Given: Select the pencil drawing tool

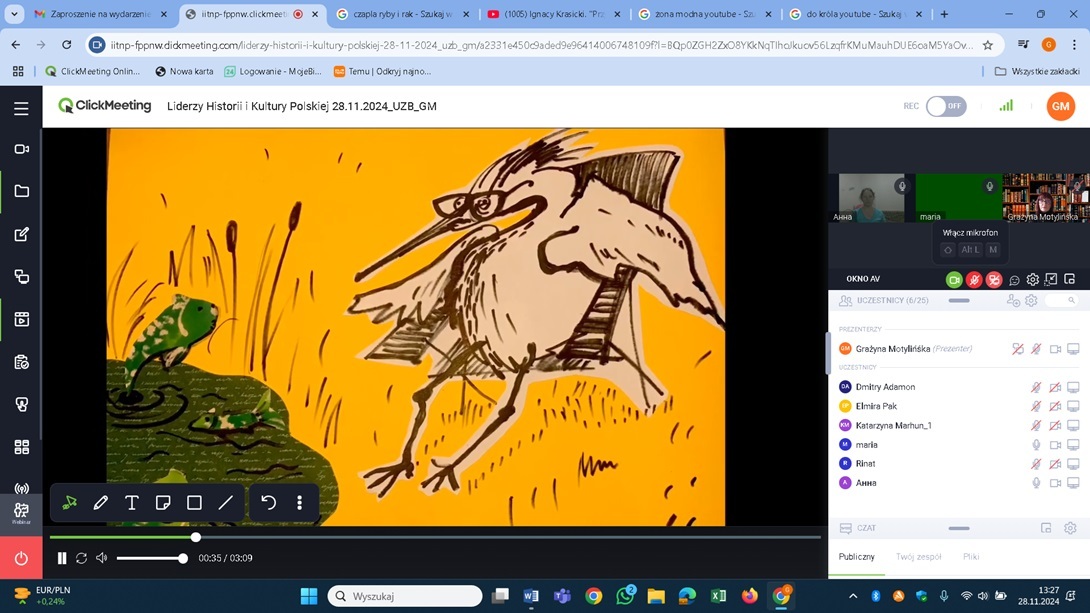Looking at the screenshot, I should click(101, 502).
